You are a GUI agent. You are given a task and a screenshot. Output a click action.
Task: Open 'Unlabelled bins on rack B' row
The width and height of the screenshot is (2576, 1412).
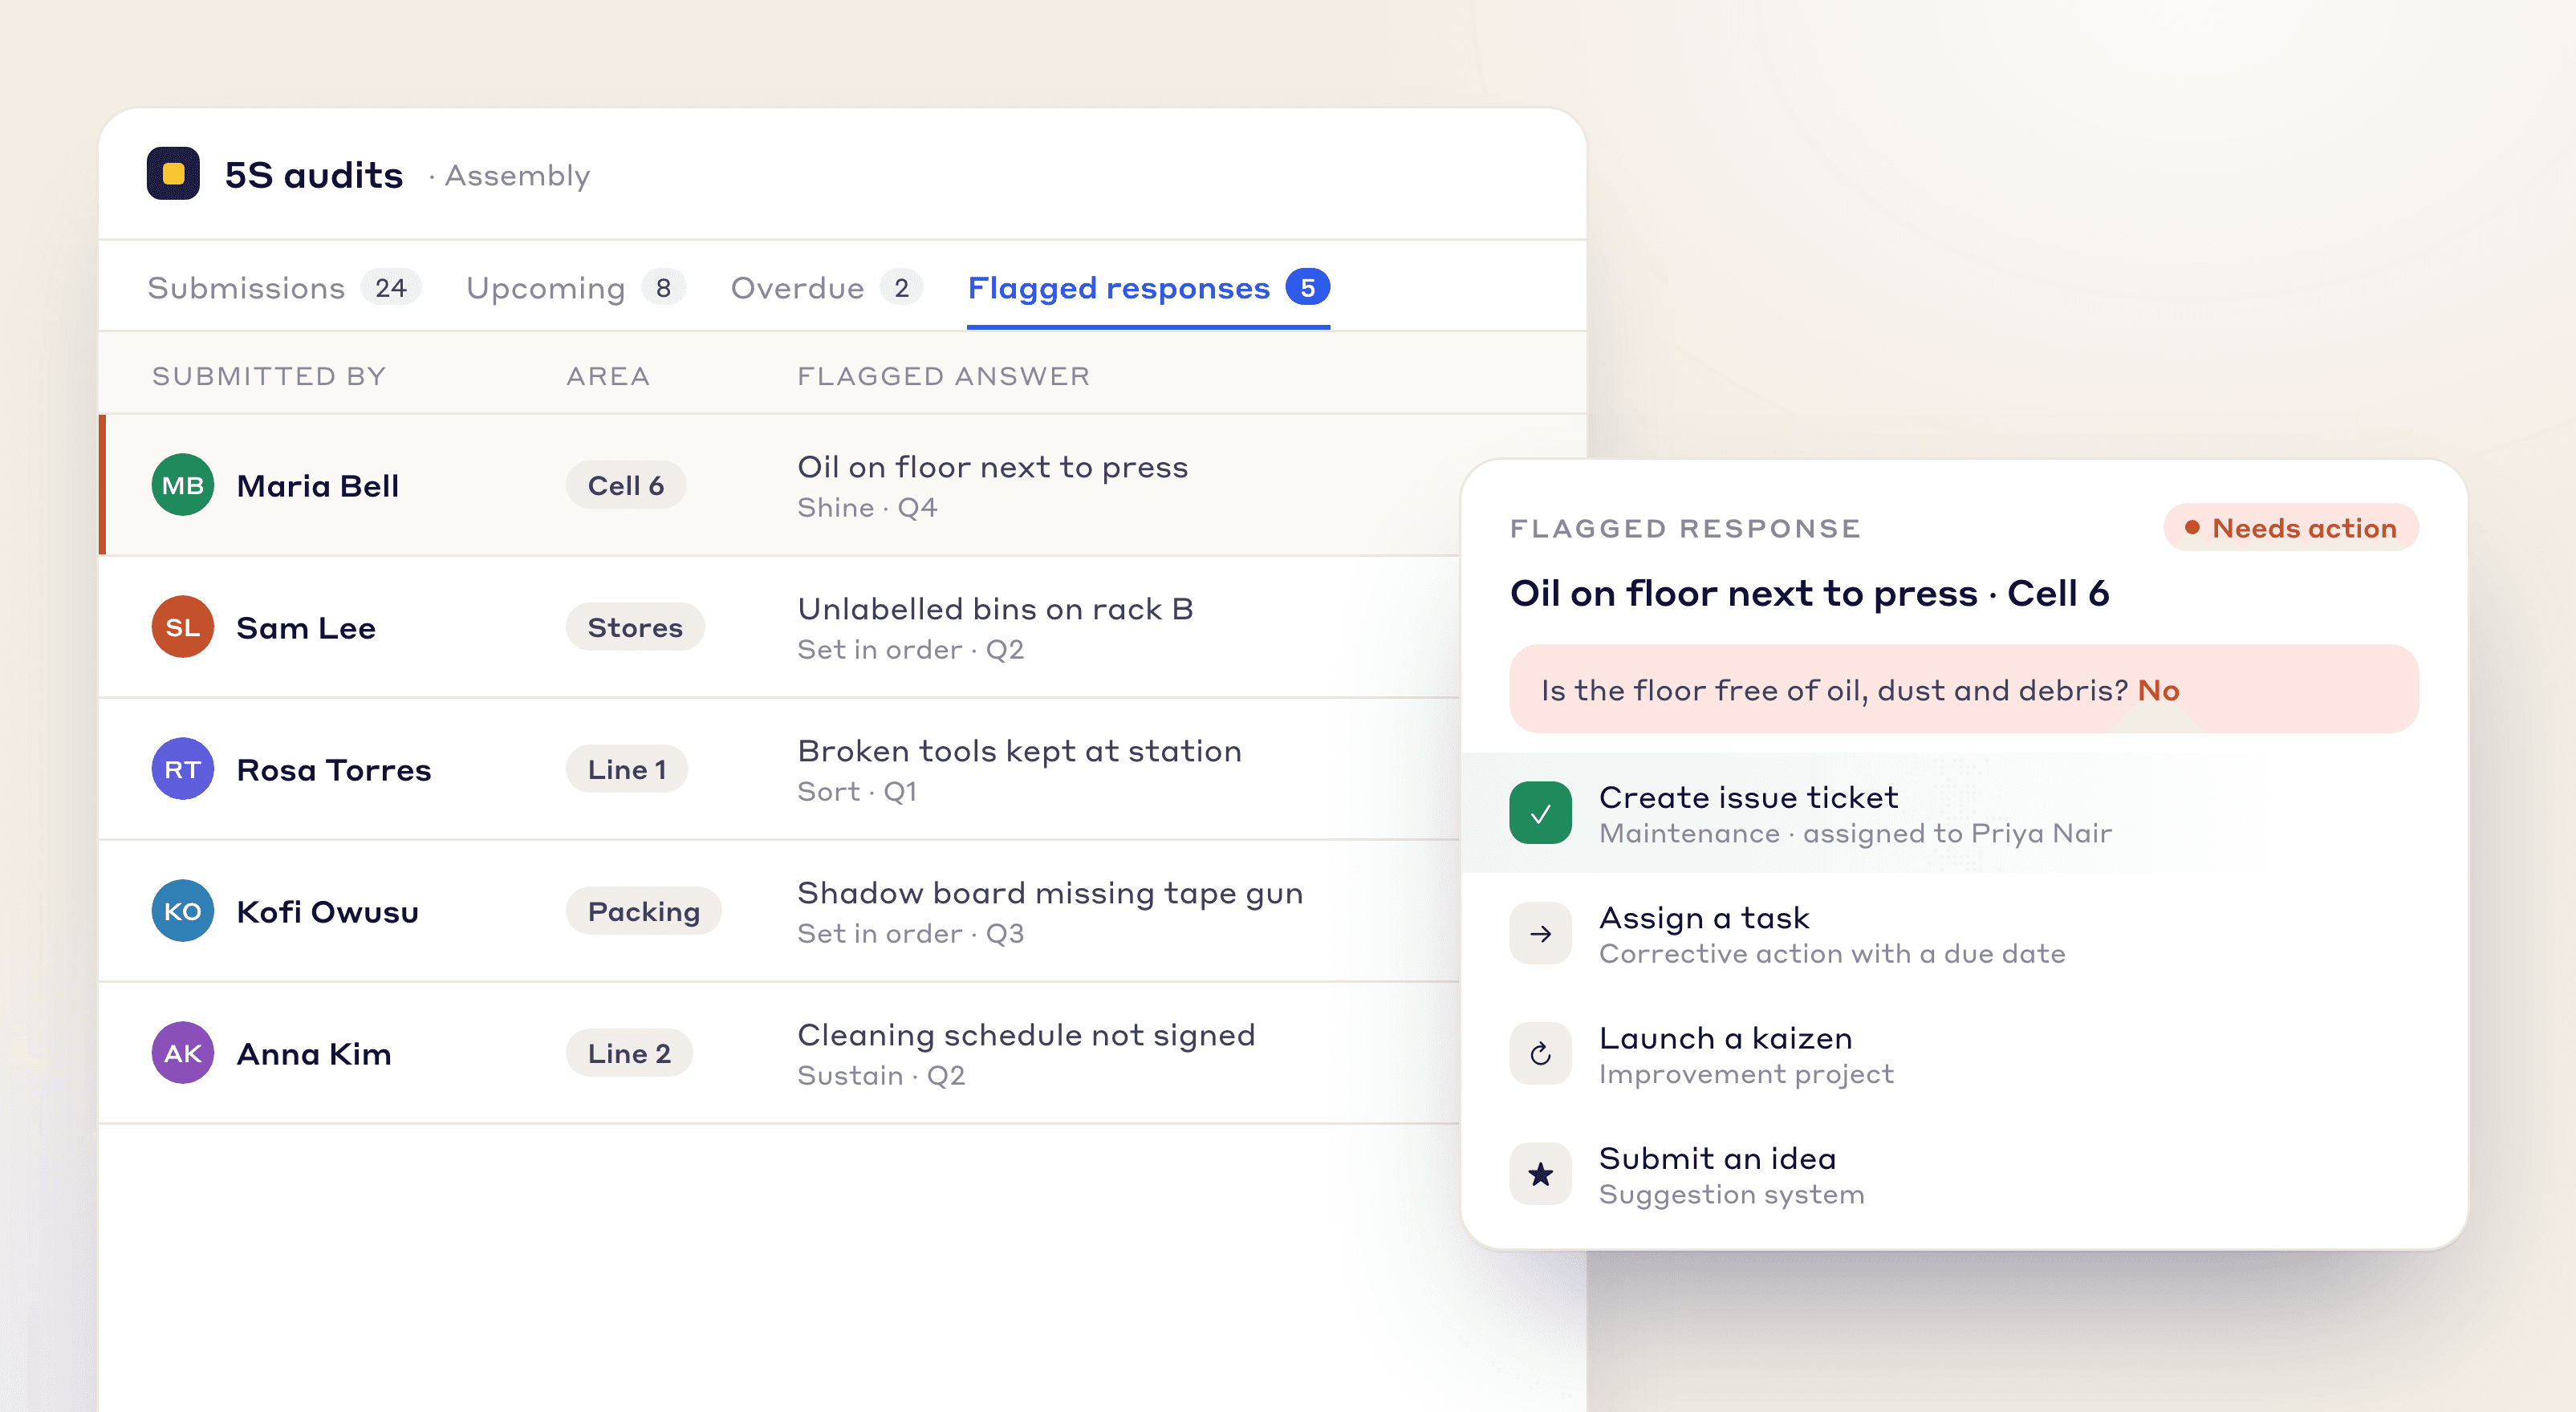780,627
